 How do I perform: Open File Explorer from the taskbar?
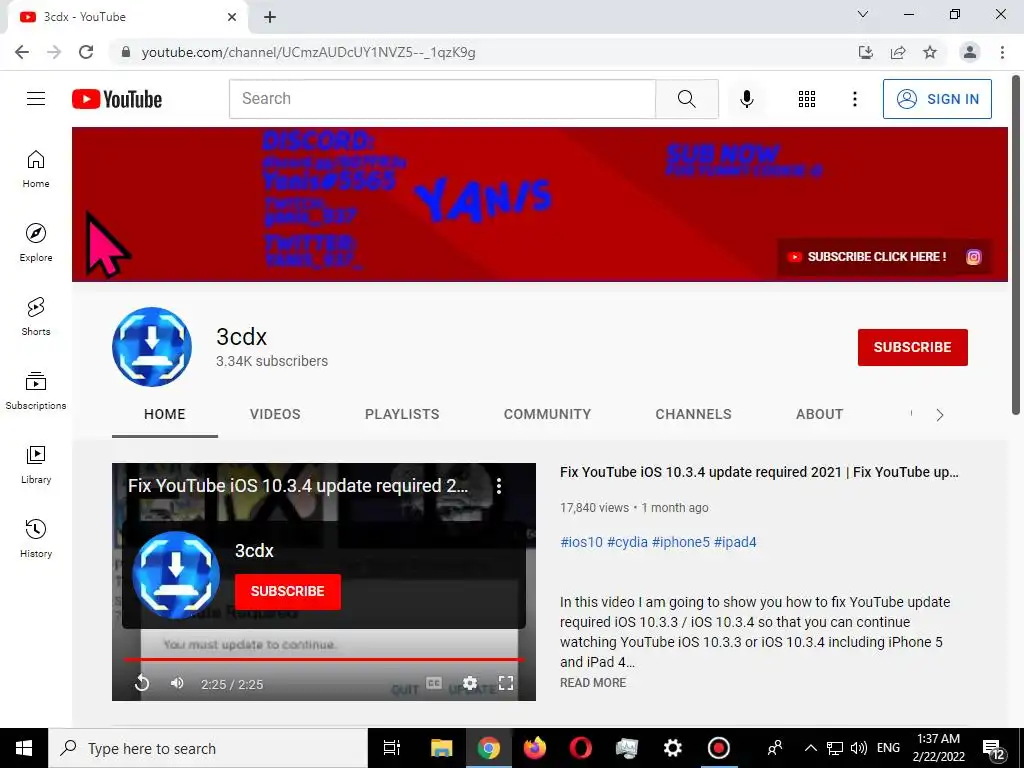tap(441, 748)
